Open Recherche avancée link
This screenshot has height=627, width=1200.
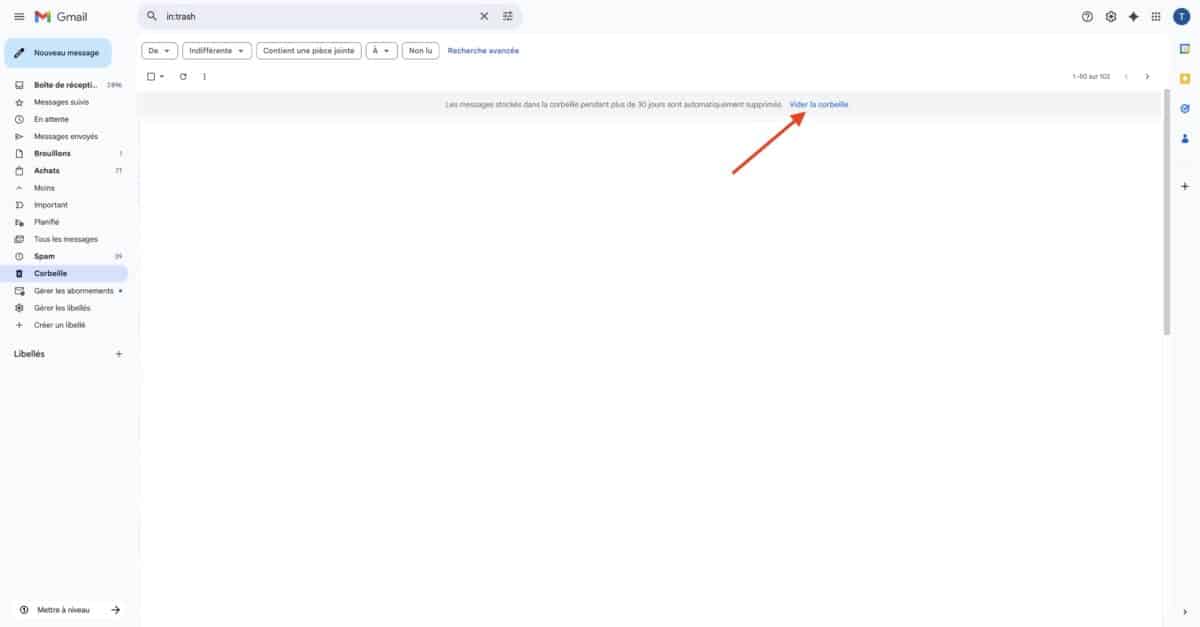483,50
